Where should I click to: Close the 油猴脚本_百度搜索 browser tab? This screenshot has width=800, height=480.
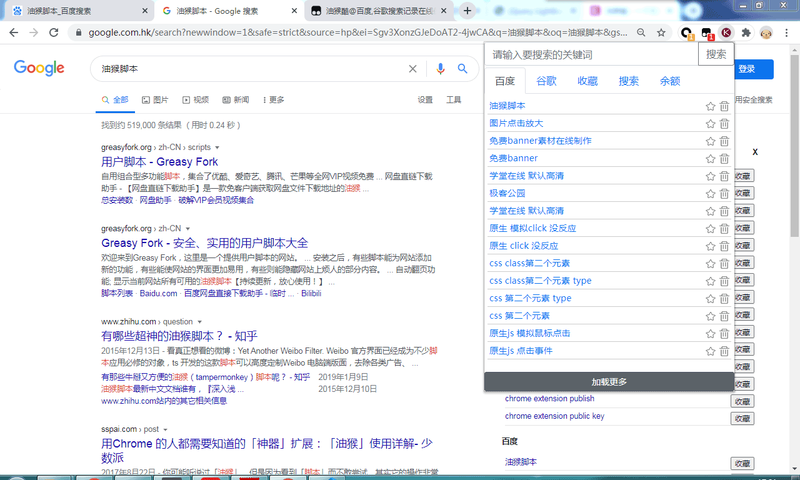click(x=145, y=11)
